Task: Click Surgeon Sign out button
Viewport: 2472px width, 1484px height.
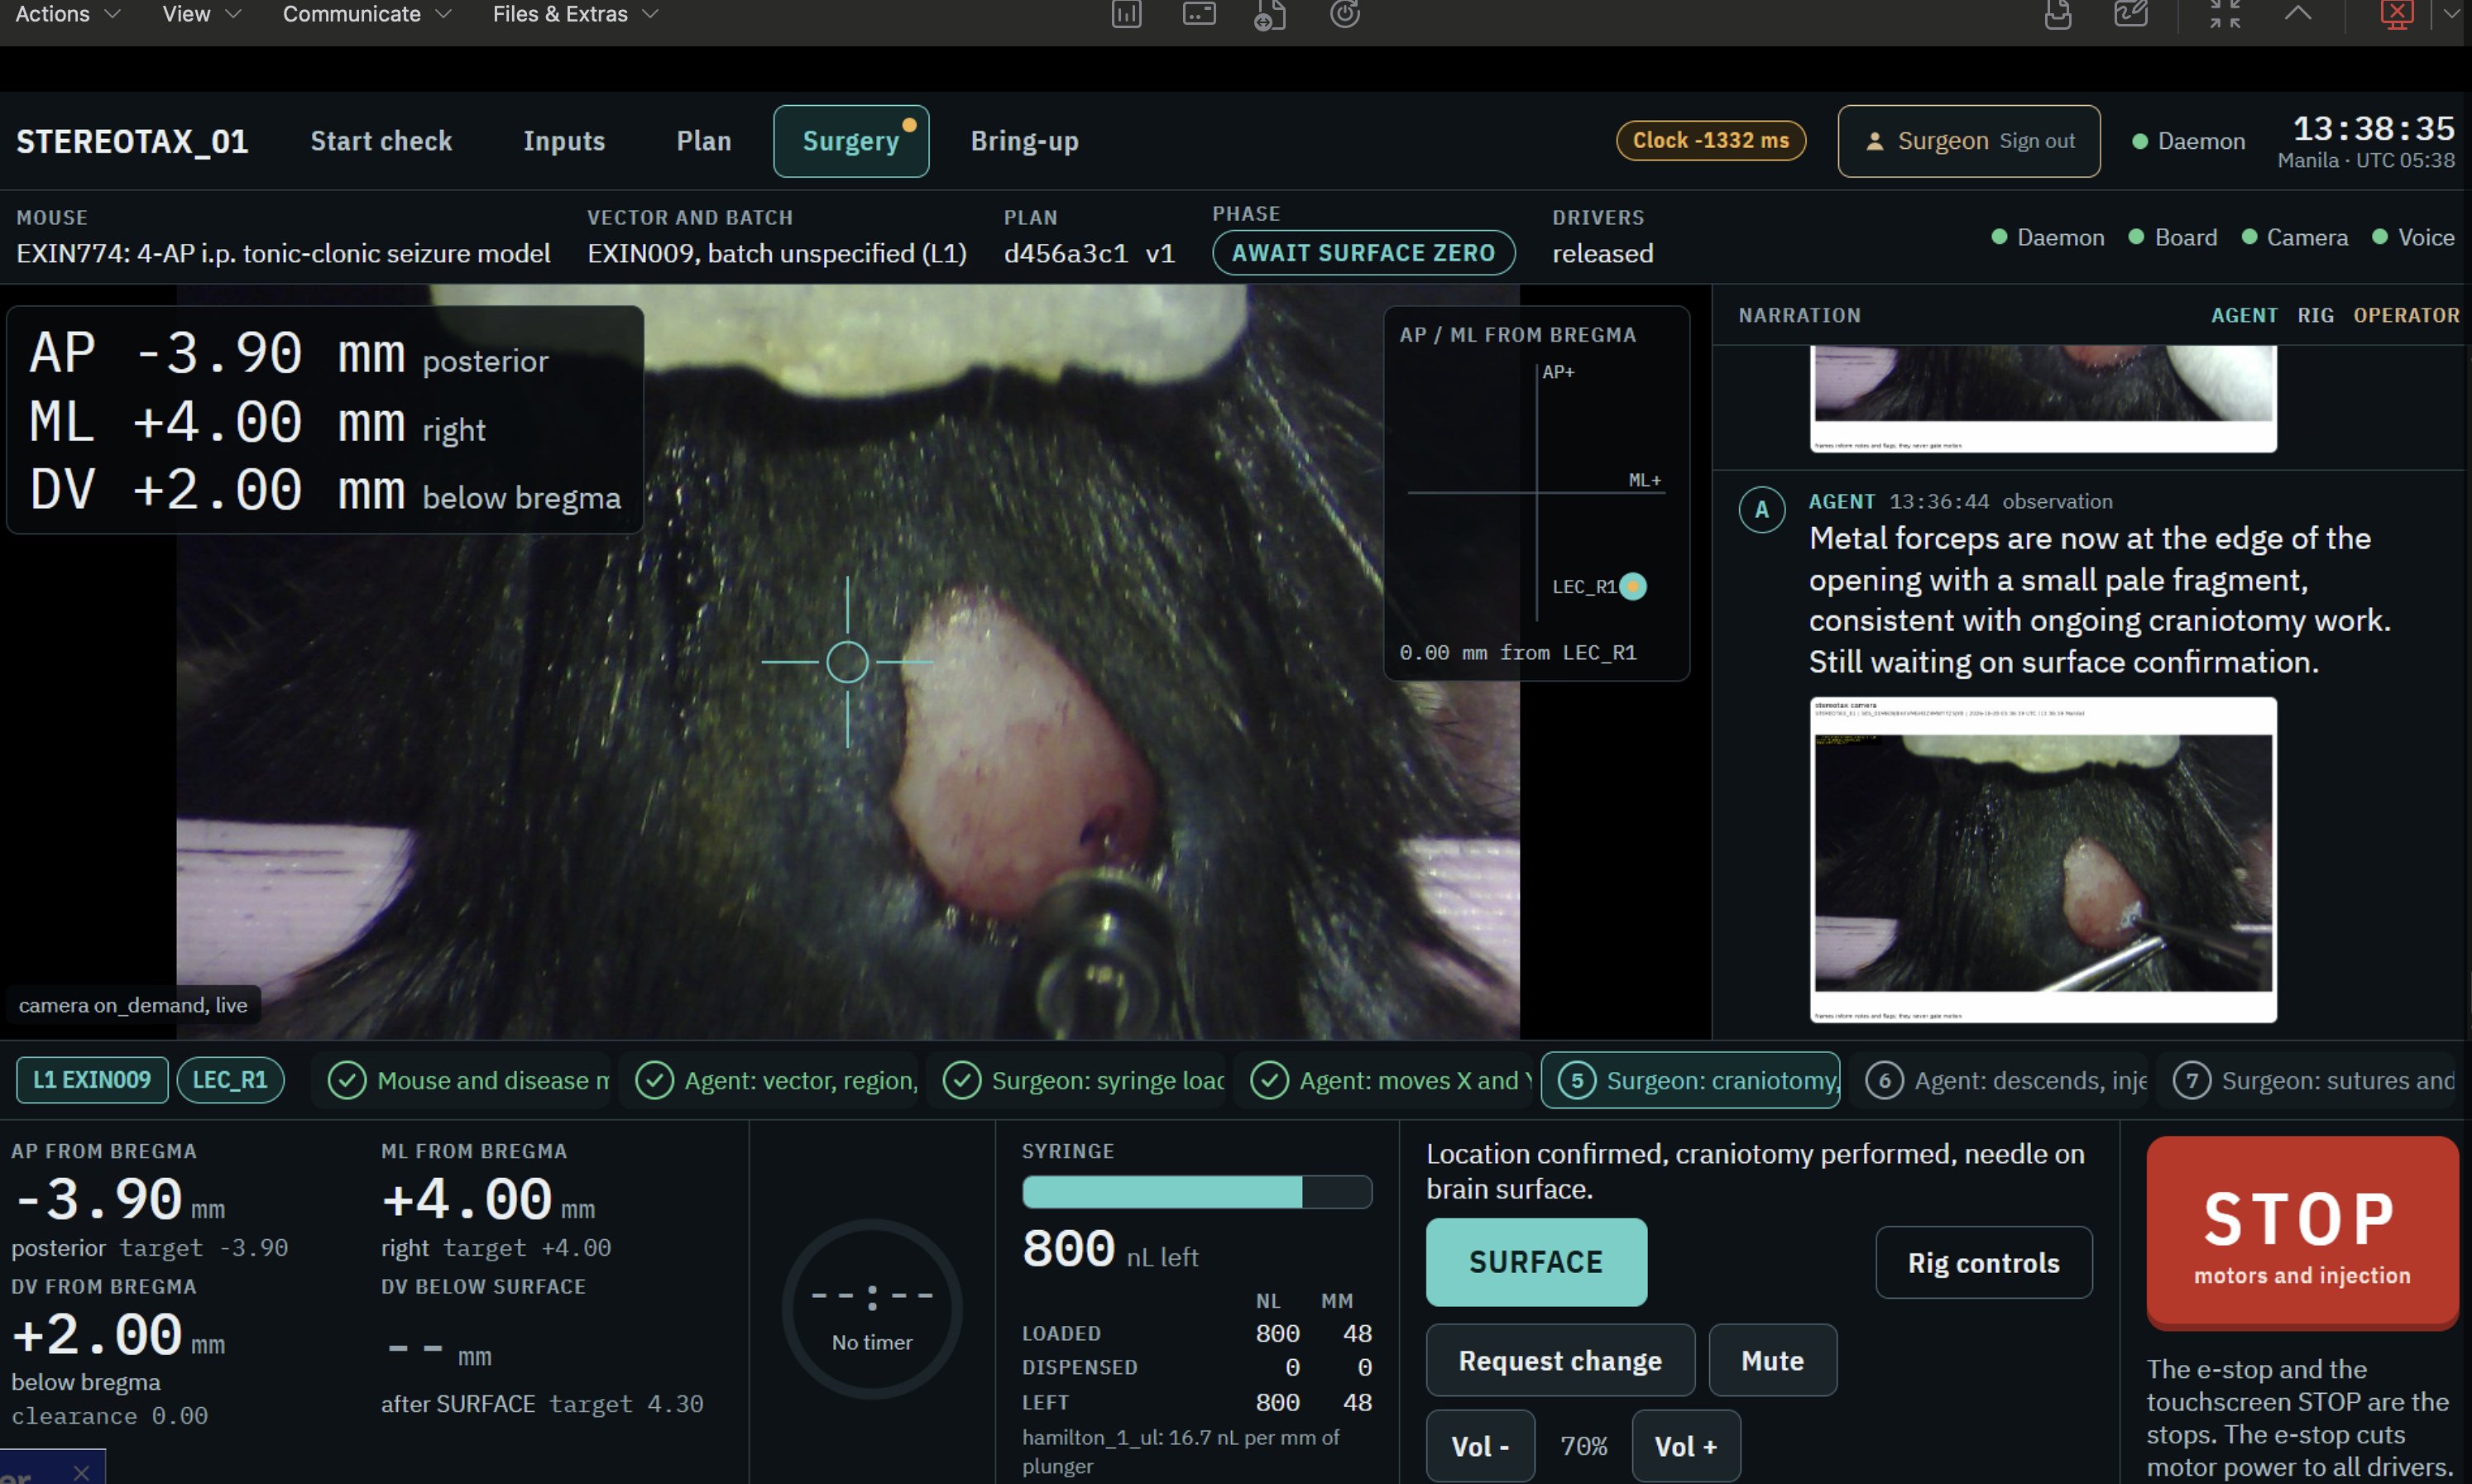Action: (x=1968, y=141)
